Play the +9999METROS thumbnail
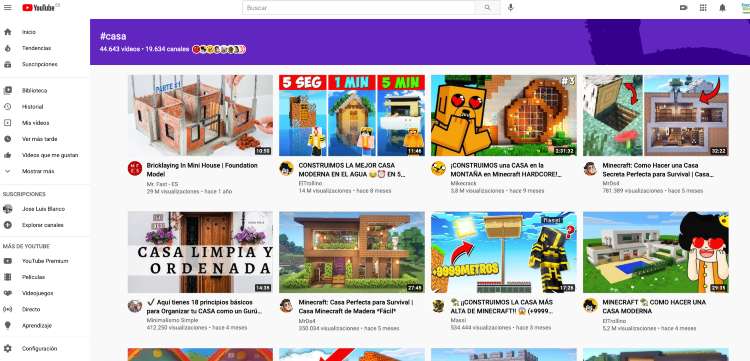The width and height of the screenshot is (750, 361). pyautogui.click(x=504, y=252)
